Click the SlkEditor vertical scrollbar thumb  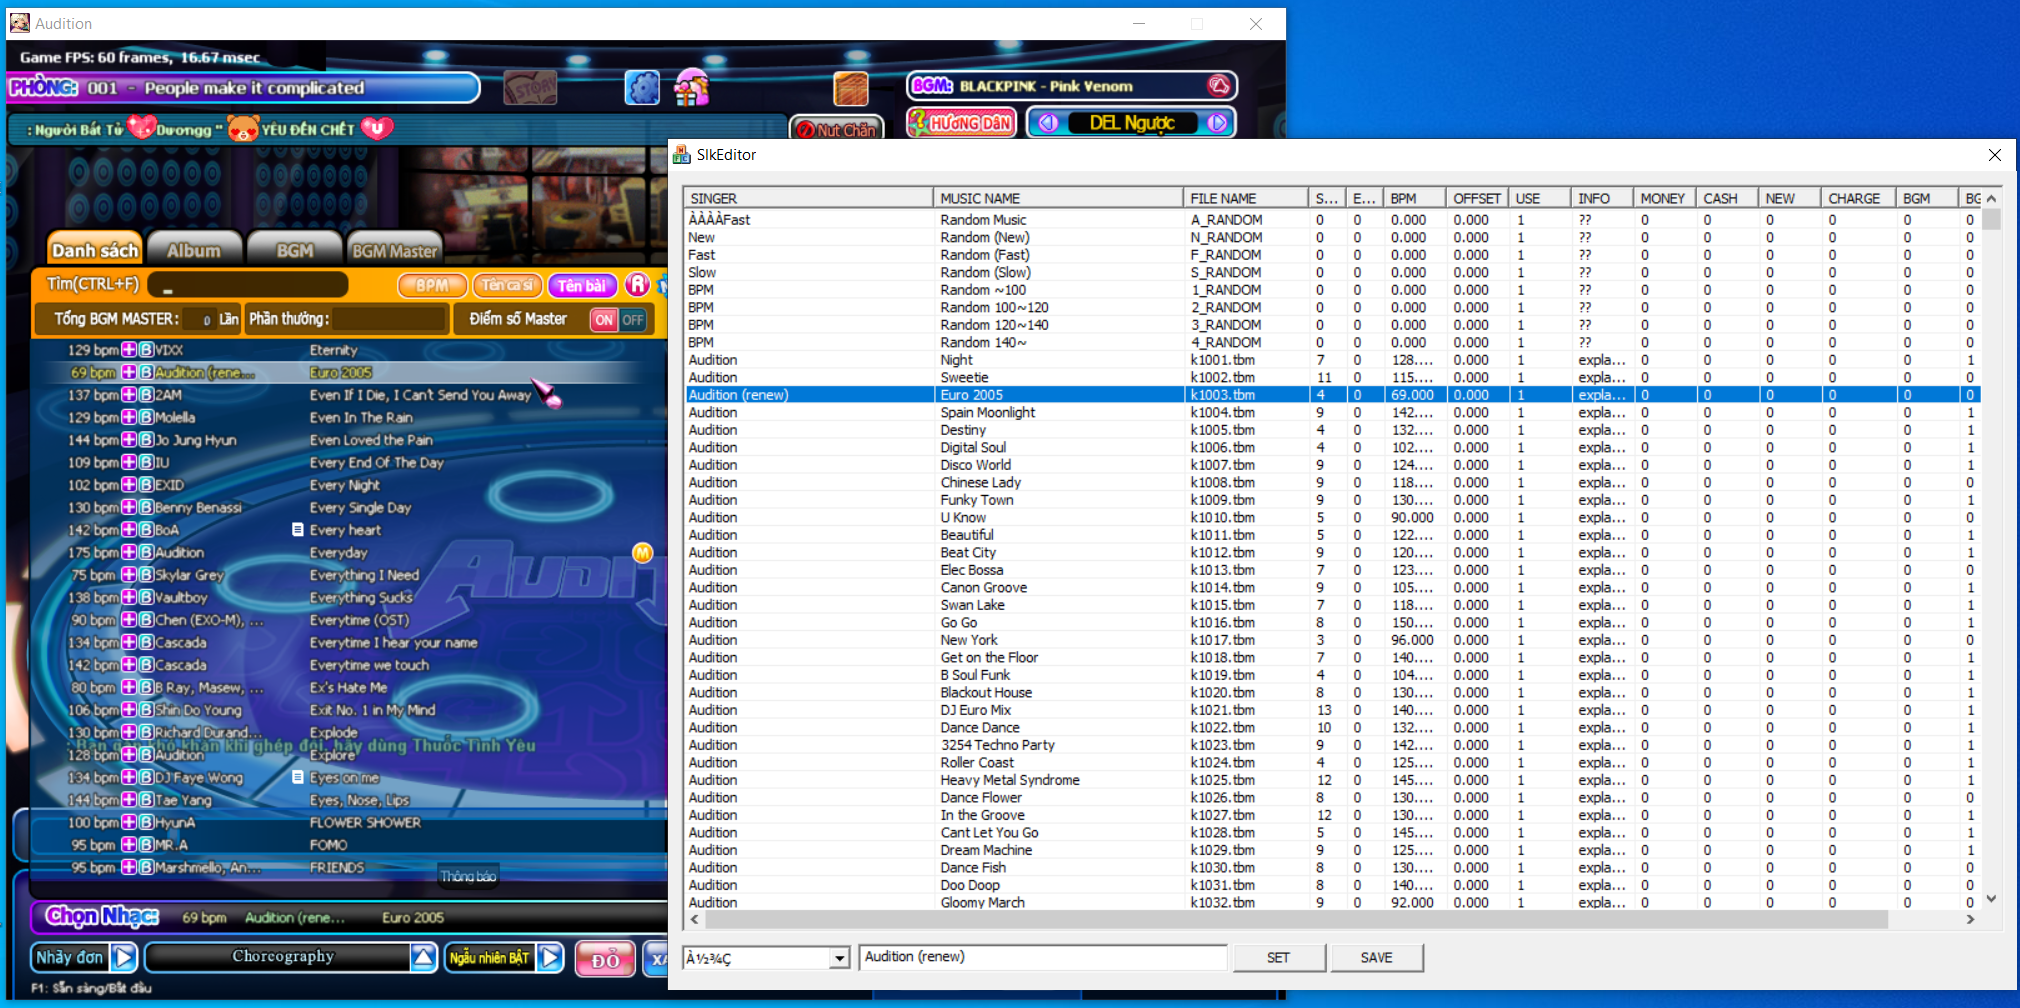click(1991, 219)
